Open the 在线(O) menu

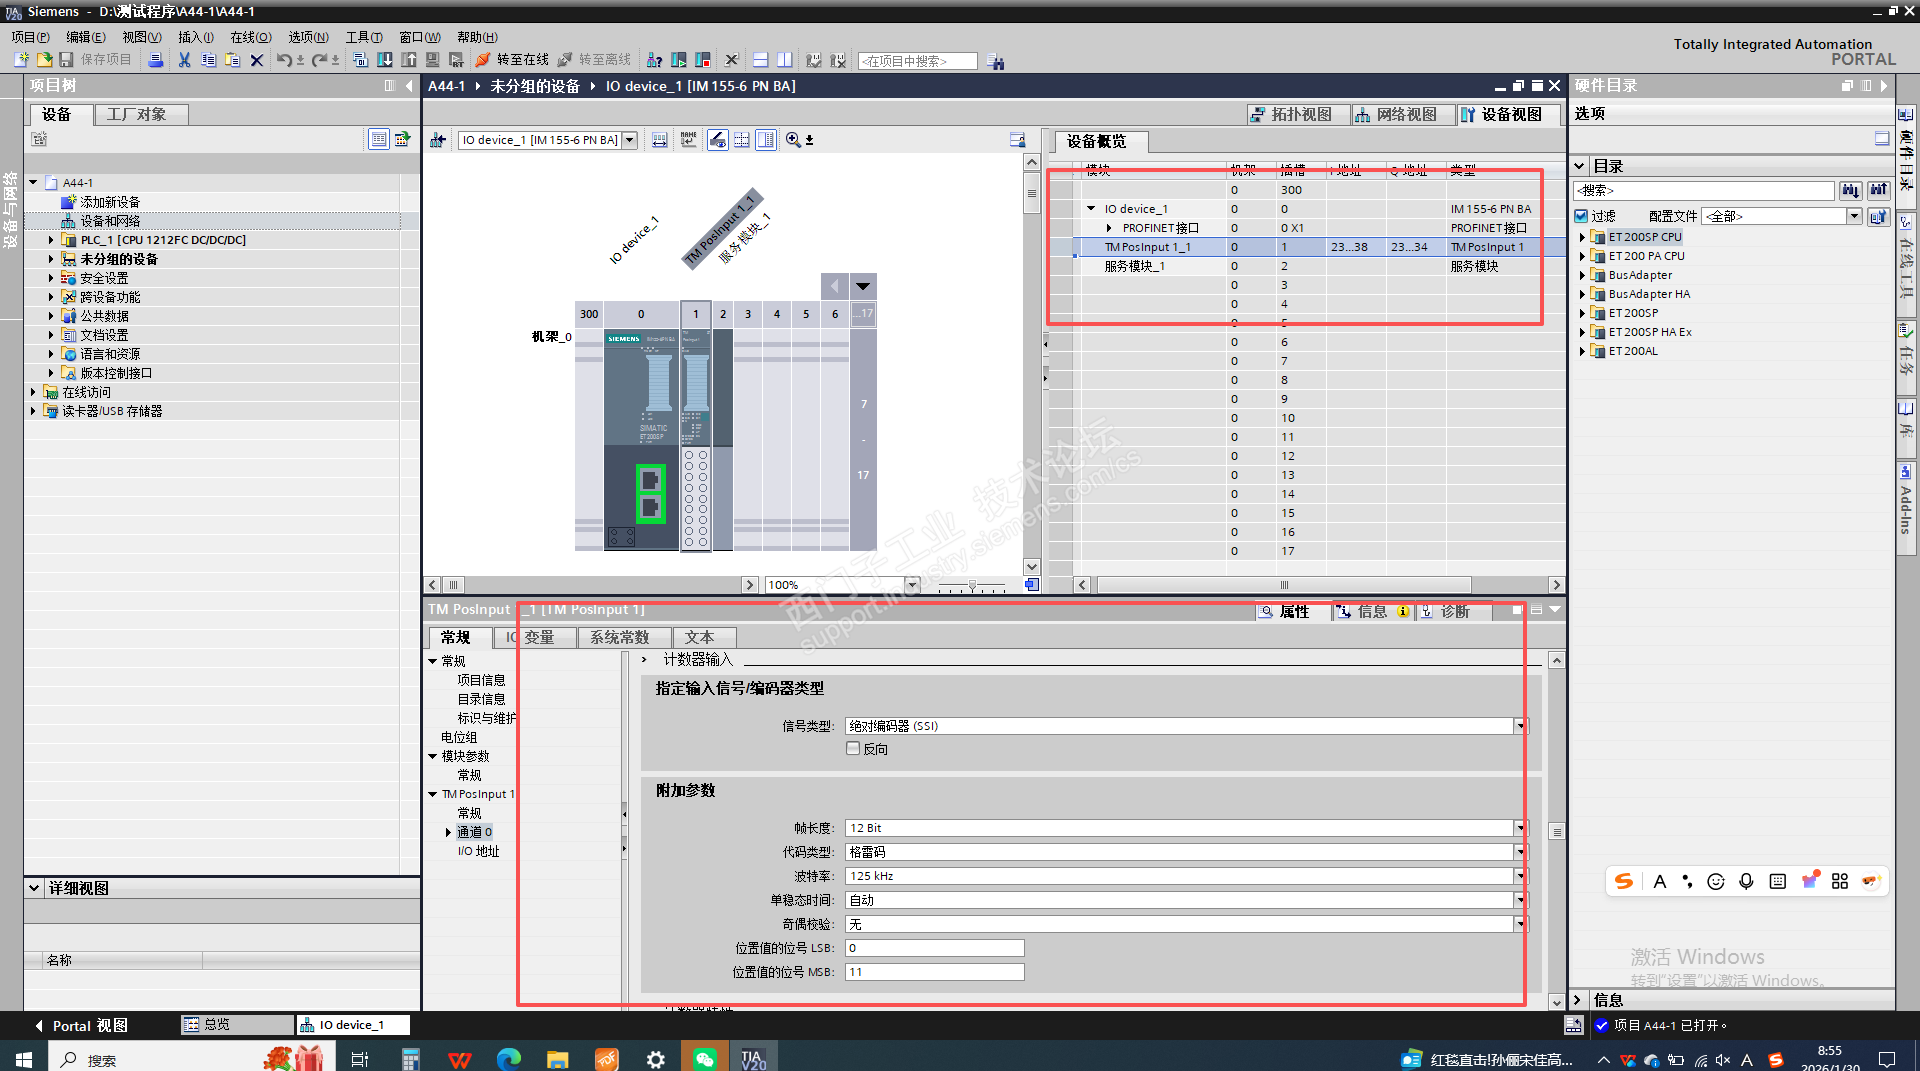coord(251,37)
